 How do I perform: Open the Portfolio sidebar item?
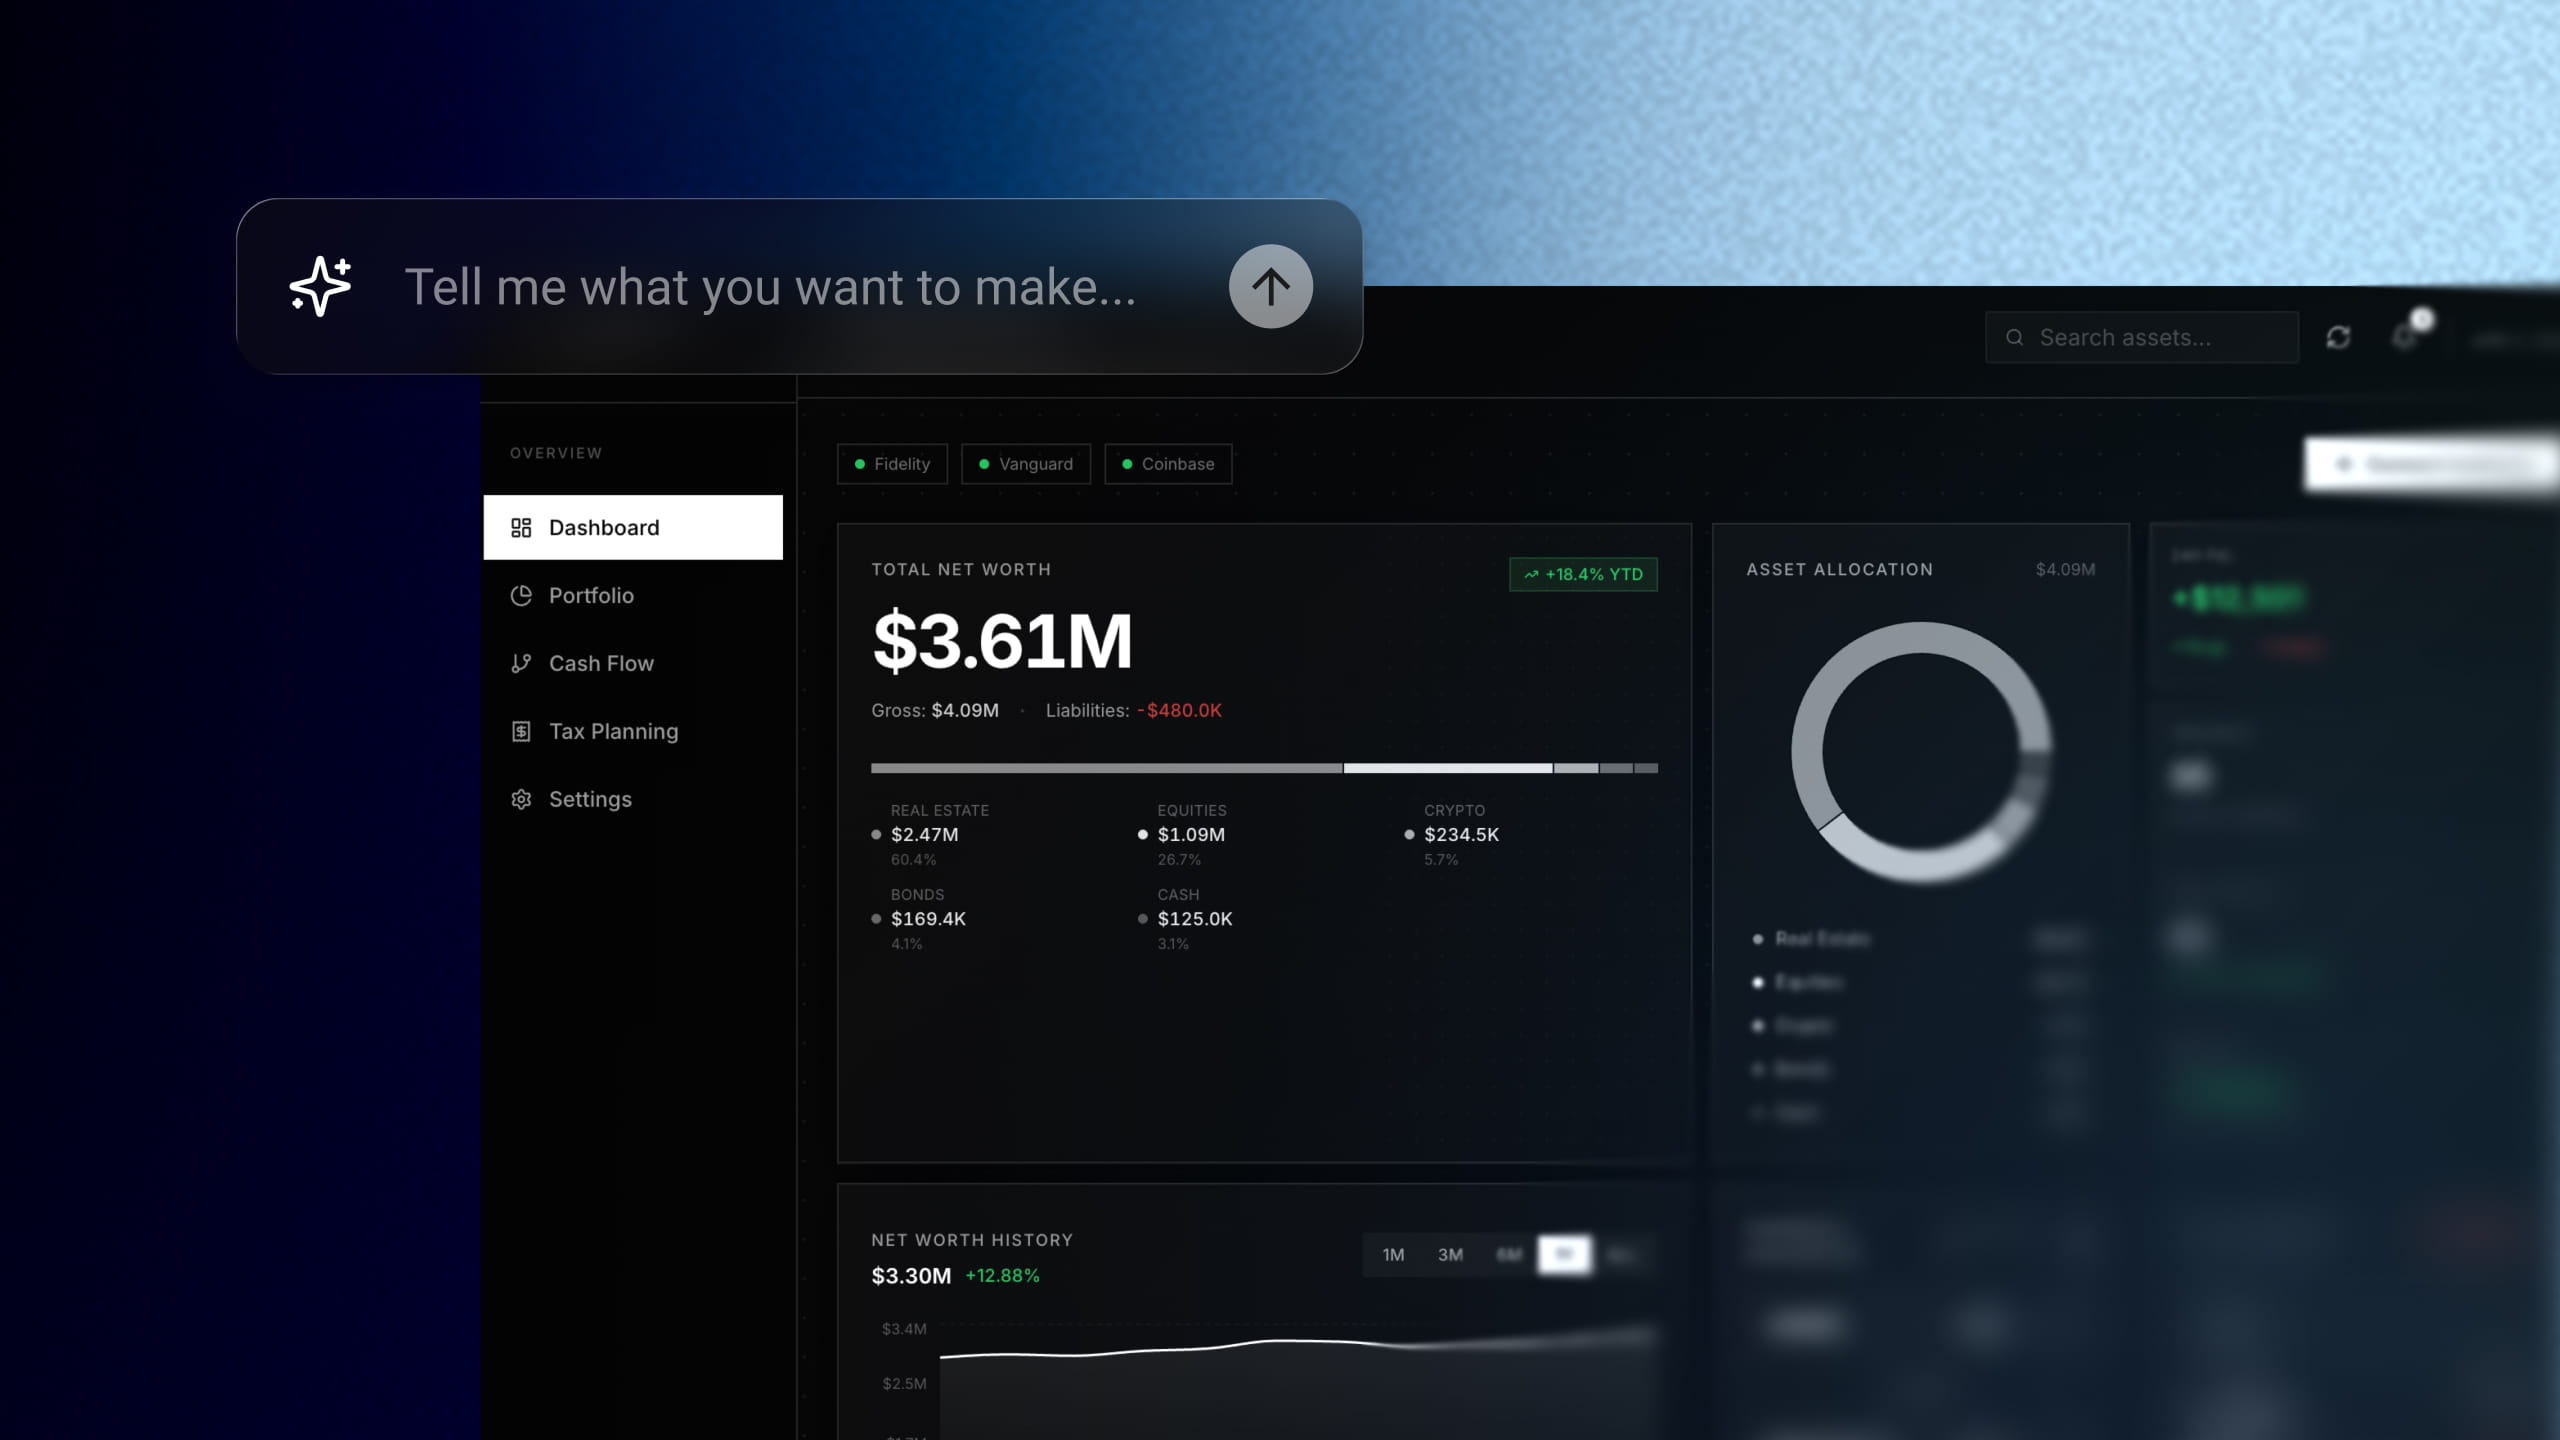coord(633,595)
